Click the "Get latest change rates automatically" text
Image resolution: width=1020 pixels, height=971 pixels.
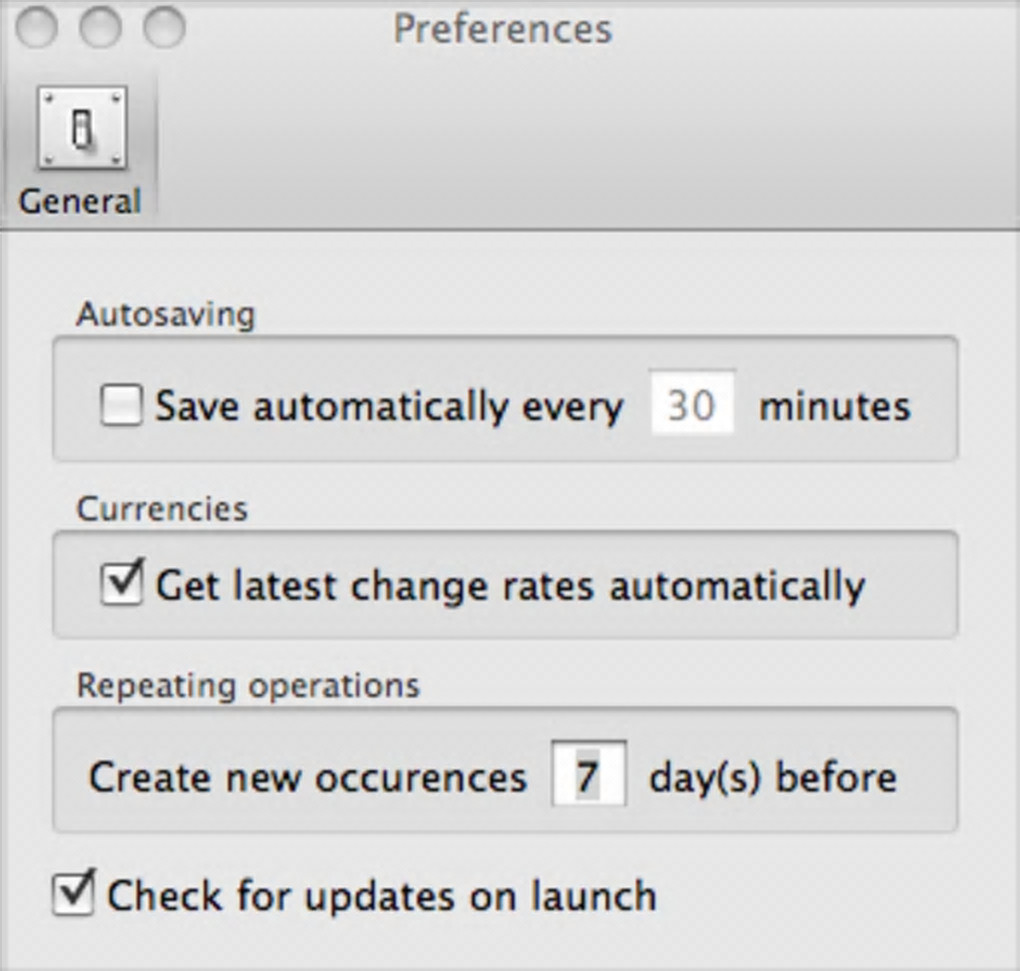tap(510, 585)
